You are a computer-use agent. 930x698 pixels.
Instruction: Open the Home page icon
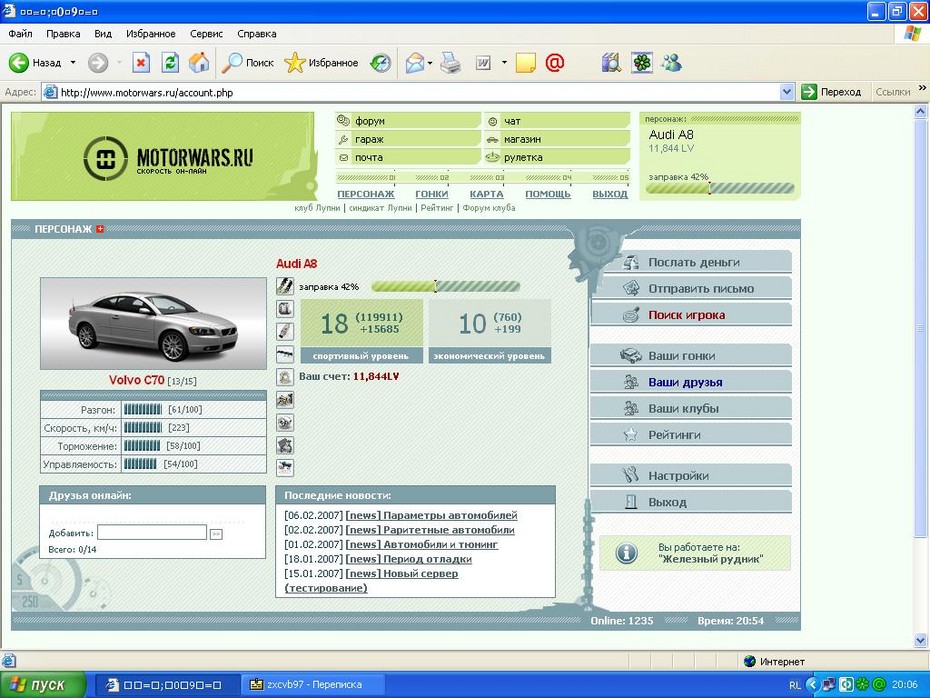(199, 62)
